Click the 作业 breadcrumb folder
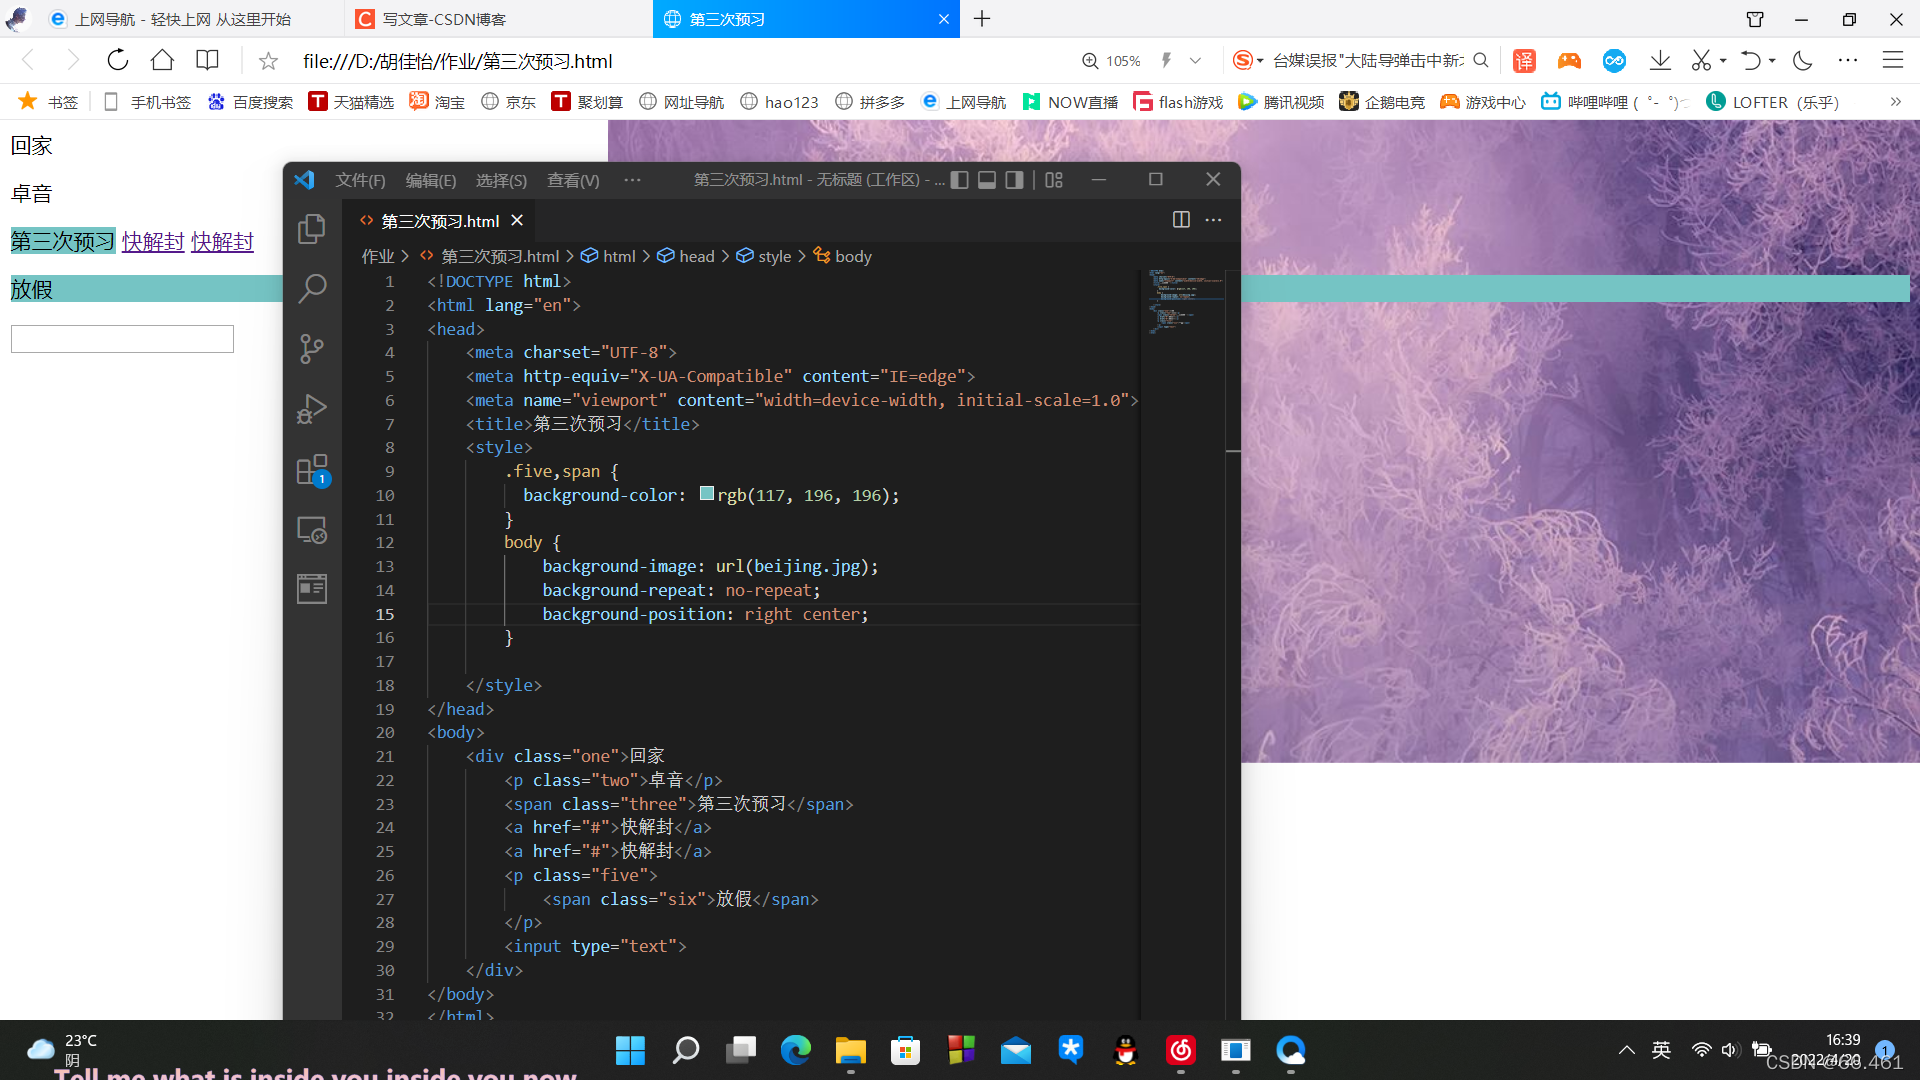Image resolution: width=1920 pixels, height=1080 pixels. 377,256
